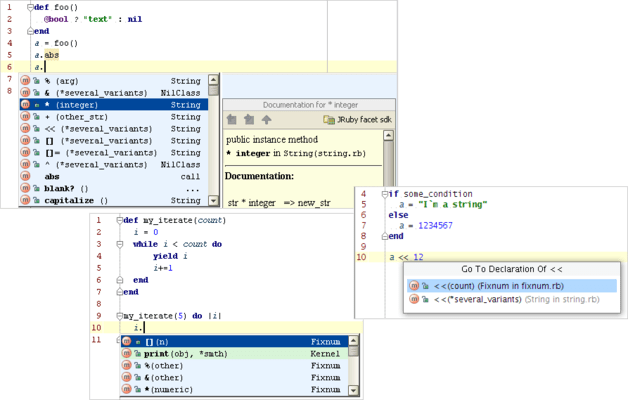
Task: Select + (other_str) completion item
Action: 114,117
